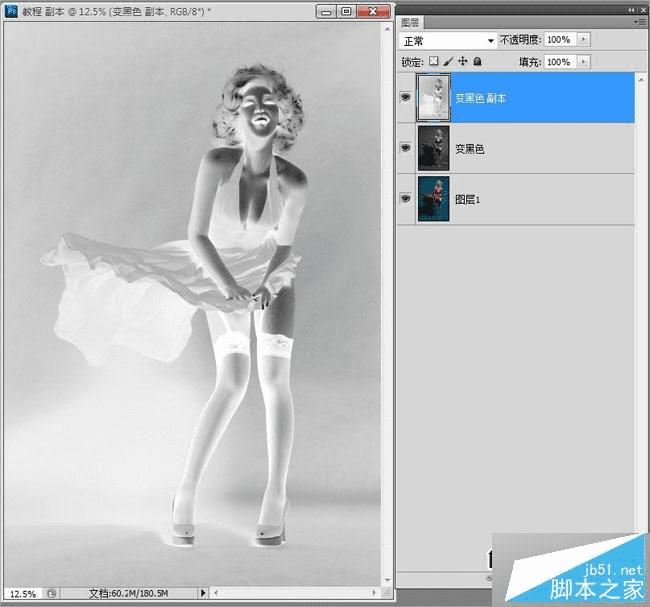Click the canvas vertical scrollbar down arrow

pyautogui.click(x=387, y=580)
